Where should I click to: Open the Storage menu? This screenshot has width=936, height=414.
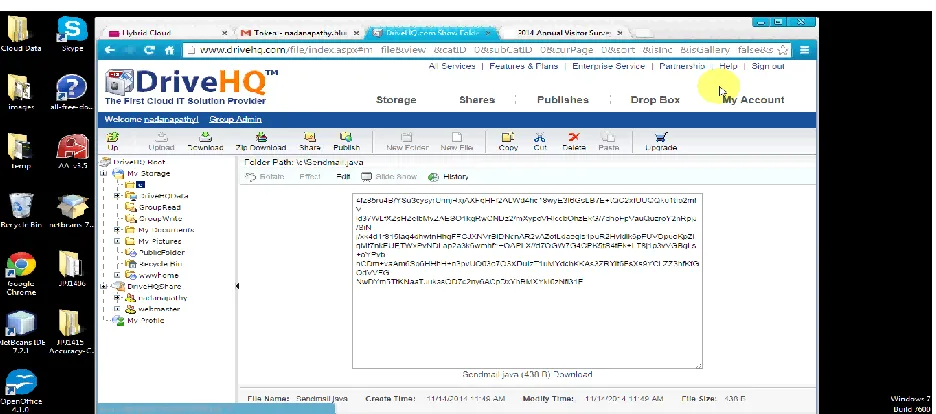[x=396, y=100]
